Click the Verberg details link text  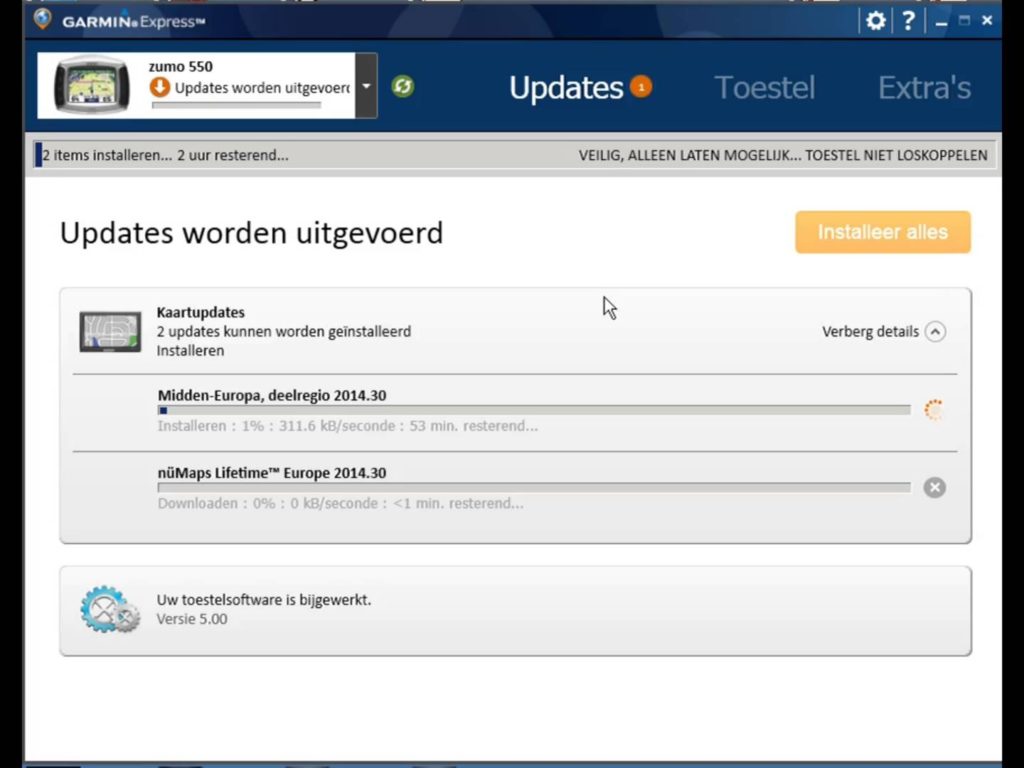click(x=870, y=332)
